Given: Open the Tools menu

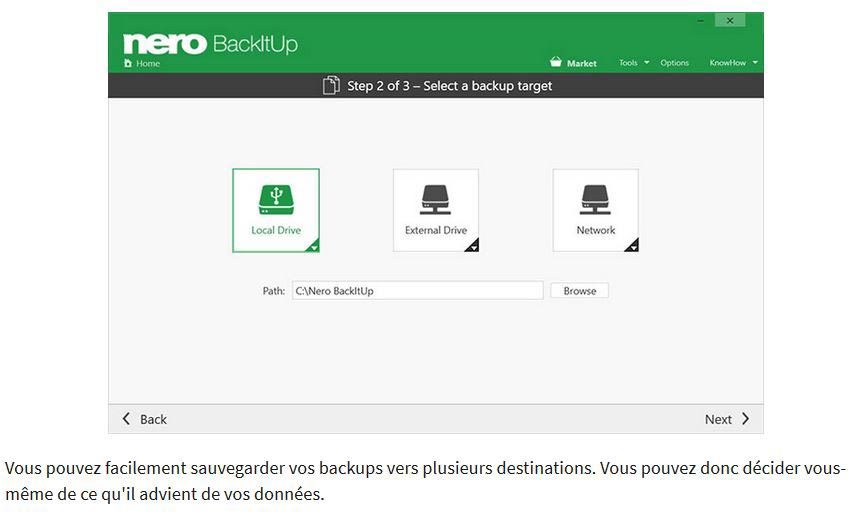Looking at the screenshot, I should pyautogui.click(x=628, y=63).
